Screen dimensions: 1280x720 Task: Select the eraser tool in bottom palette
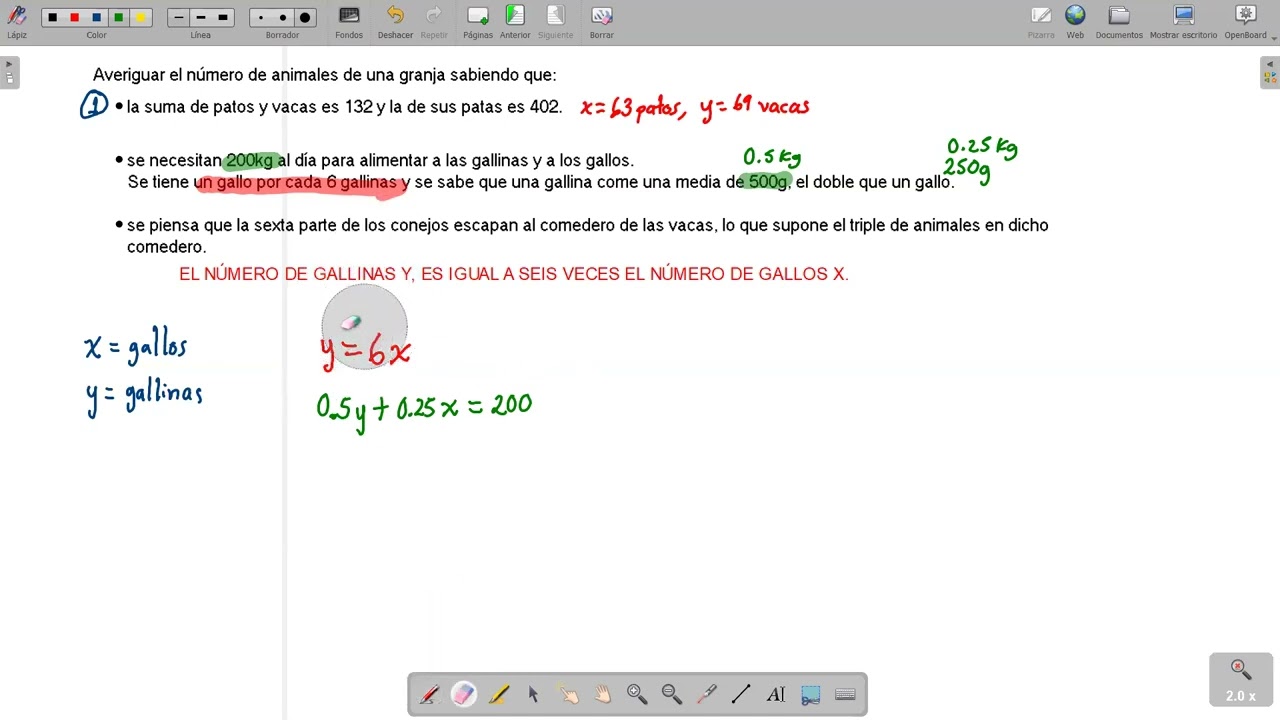[x=464, y=694]
